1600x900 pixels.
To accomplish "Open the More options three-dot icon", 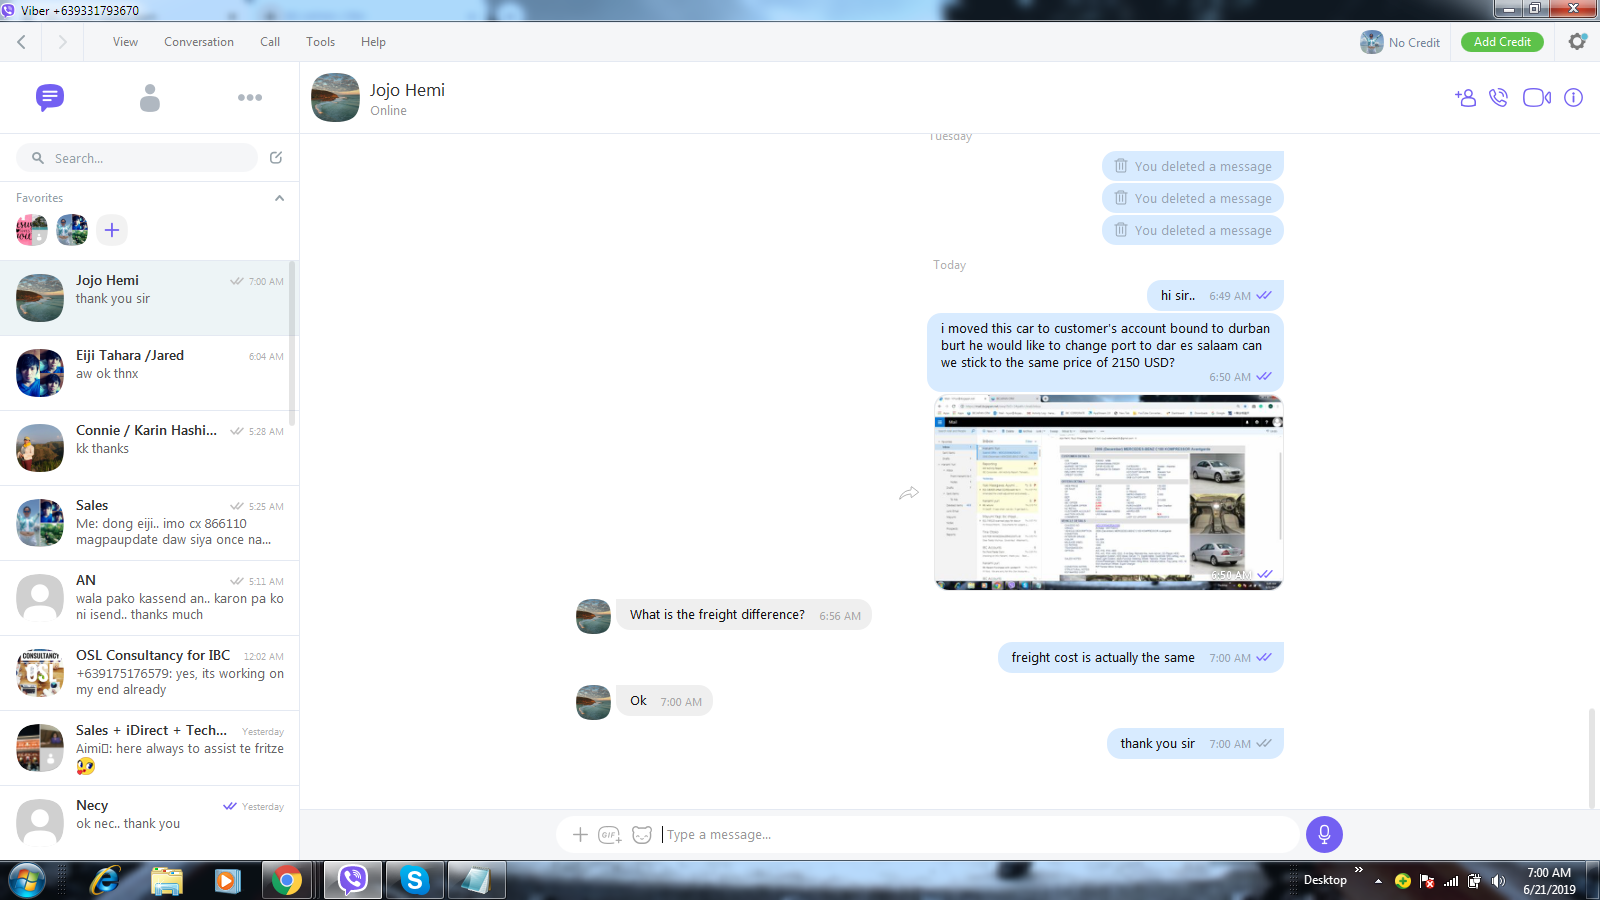I will [250, 97].
